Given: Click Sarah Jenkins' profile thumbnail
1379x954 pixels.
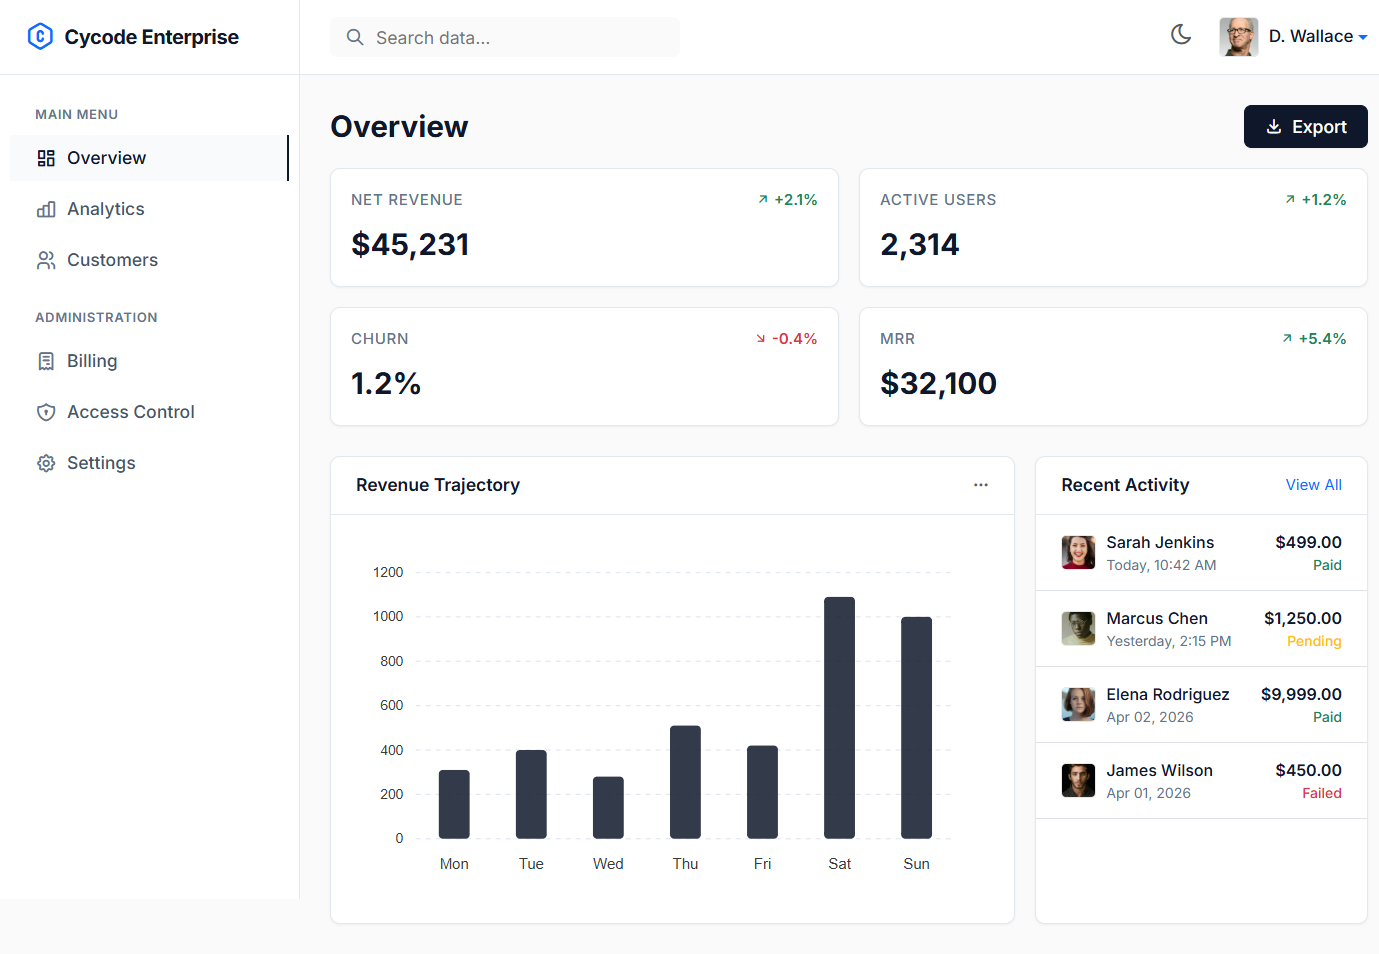Looking at the screenshot, I should point(1078,552).
